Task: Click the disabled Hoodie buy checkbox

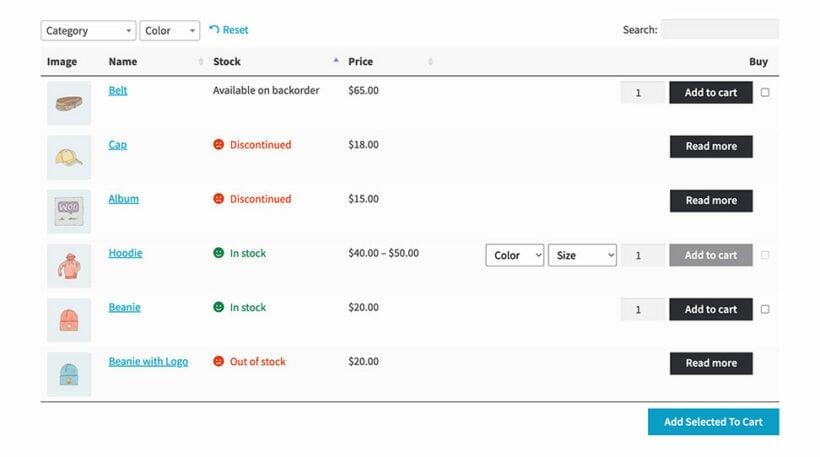Action: (x=765, y=255)
